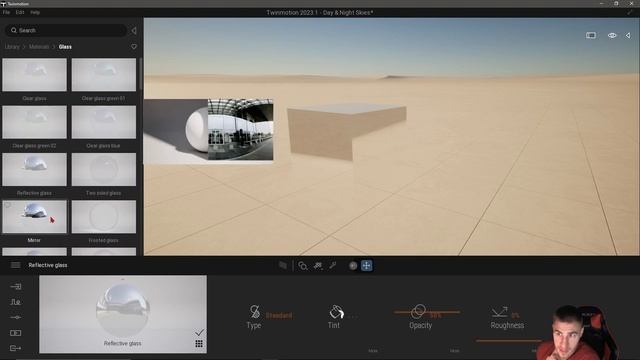Go to Library in breadcrumb
Viewport: 640px width, 360px height.
(12, 47)
